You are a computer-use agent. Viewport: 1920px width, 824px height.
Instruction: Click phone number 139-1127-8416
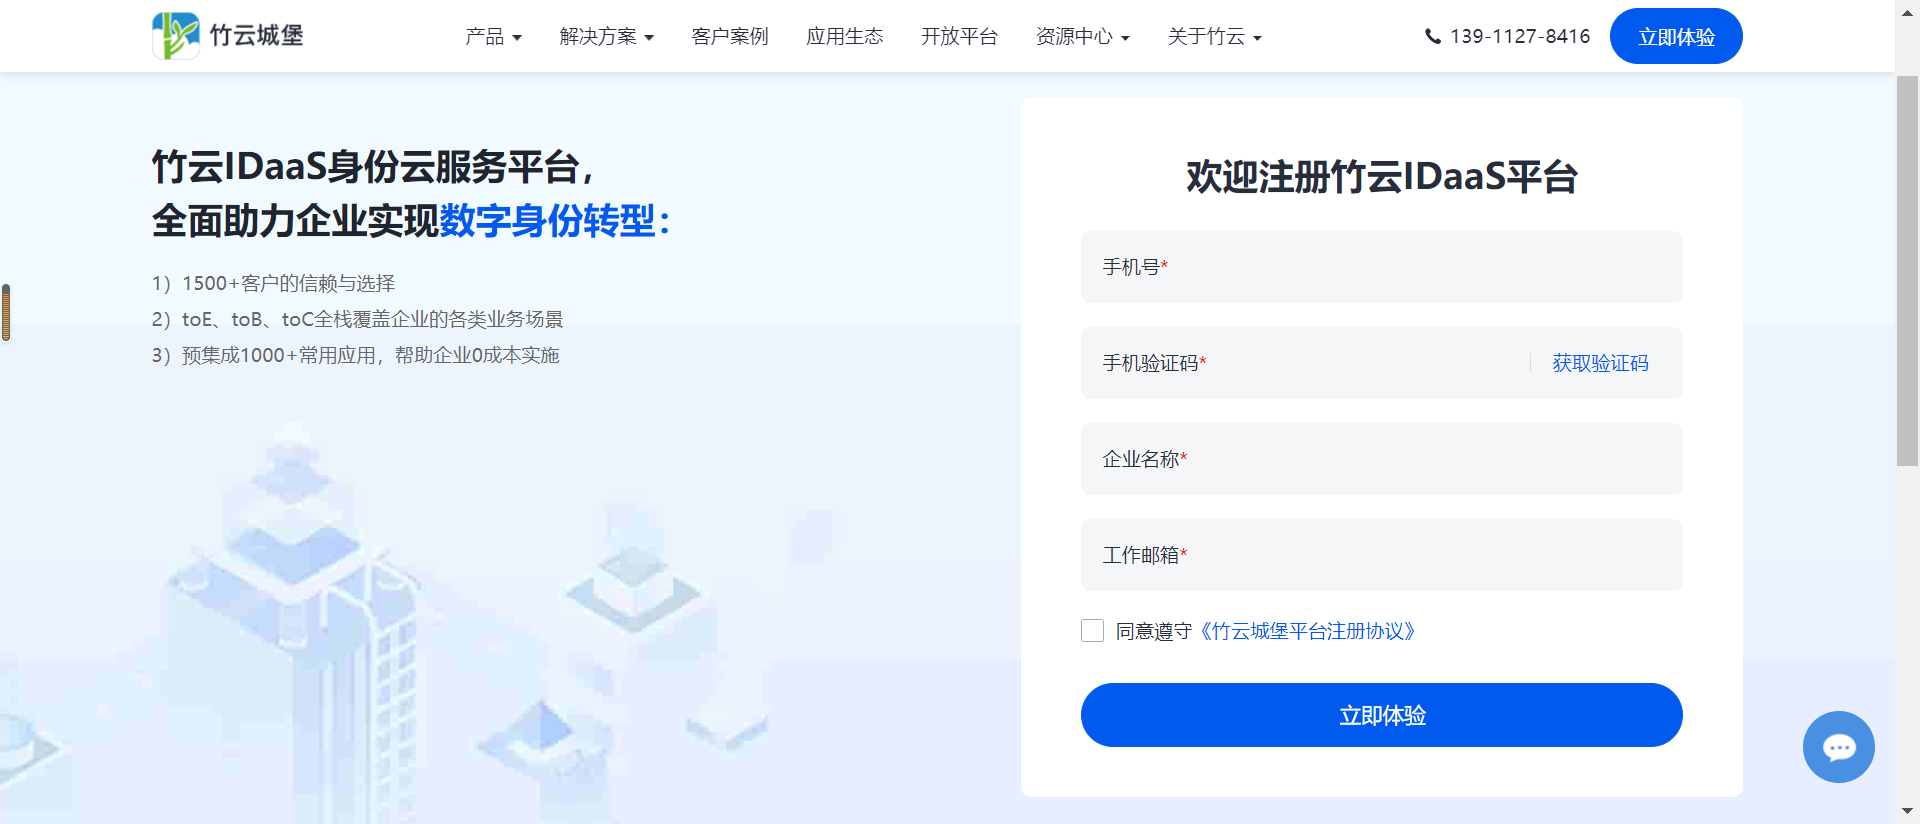click(x=1520, y=37)
